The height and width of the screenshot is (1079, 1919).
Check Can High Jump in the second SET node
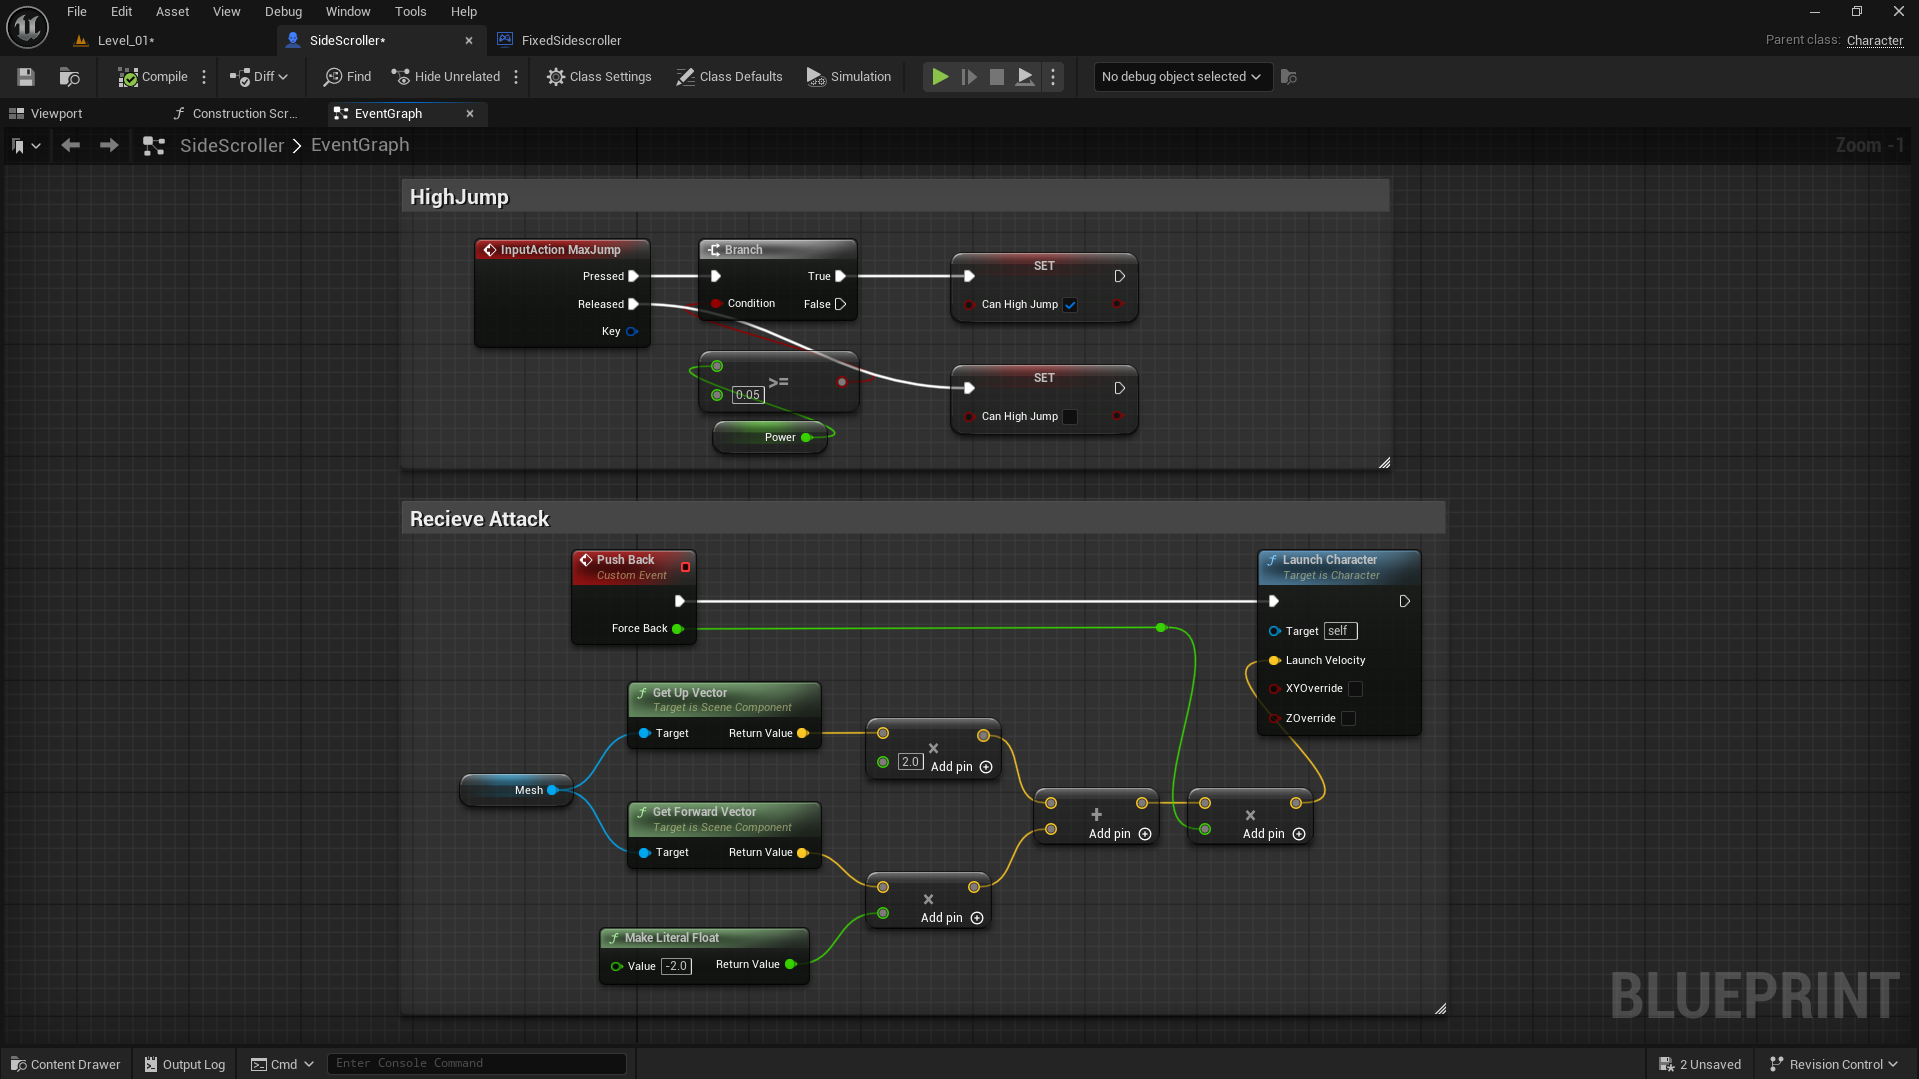pyautogui.click(x=1070, y=417)
